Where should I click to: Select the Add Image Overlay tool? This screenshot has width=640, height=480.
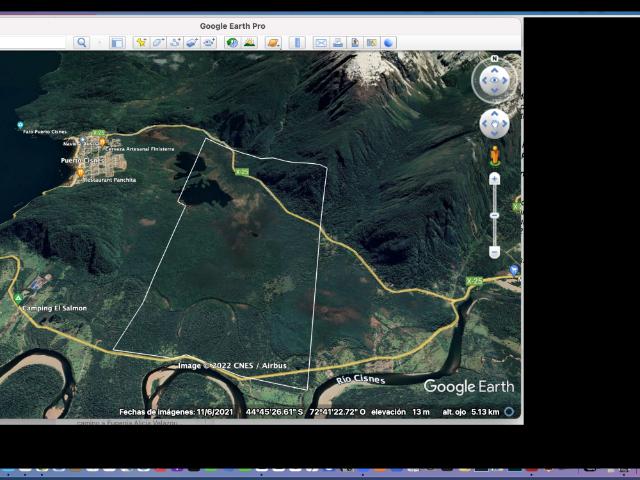(192, 42)
